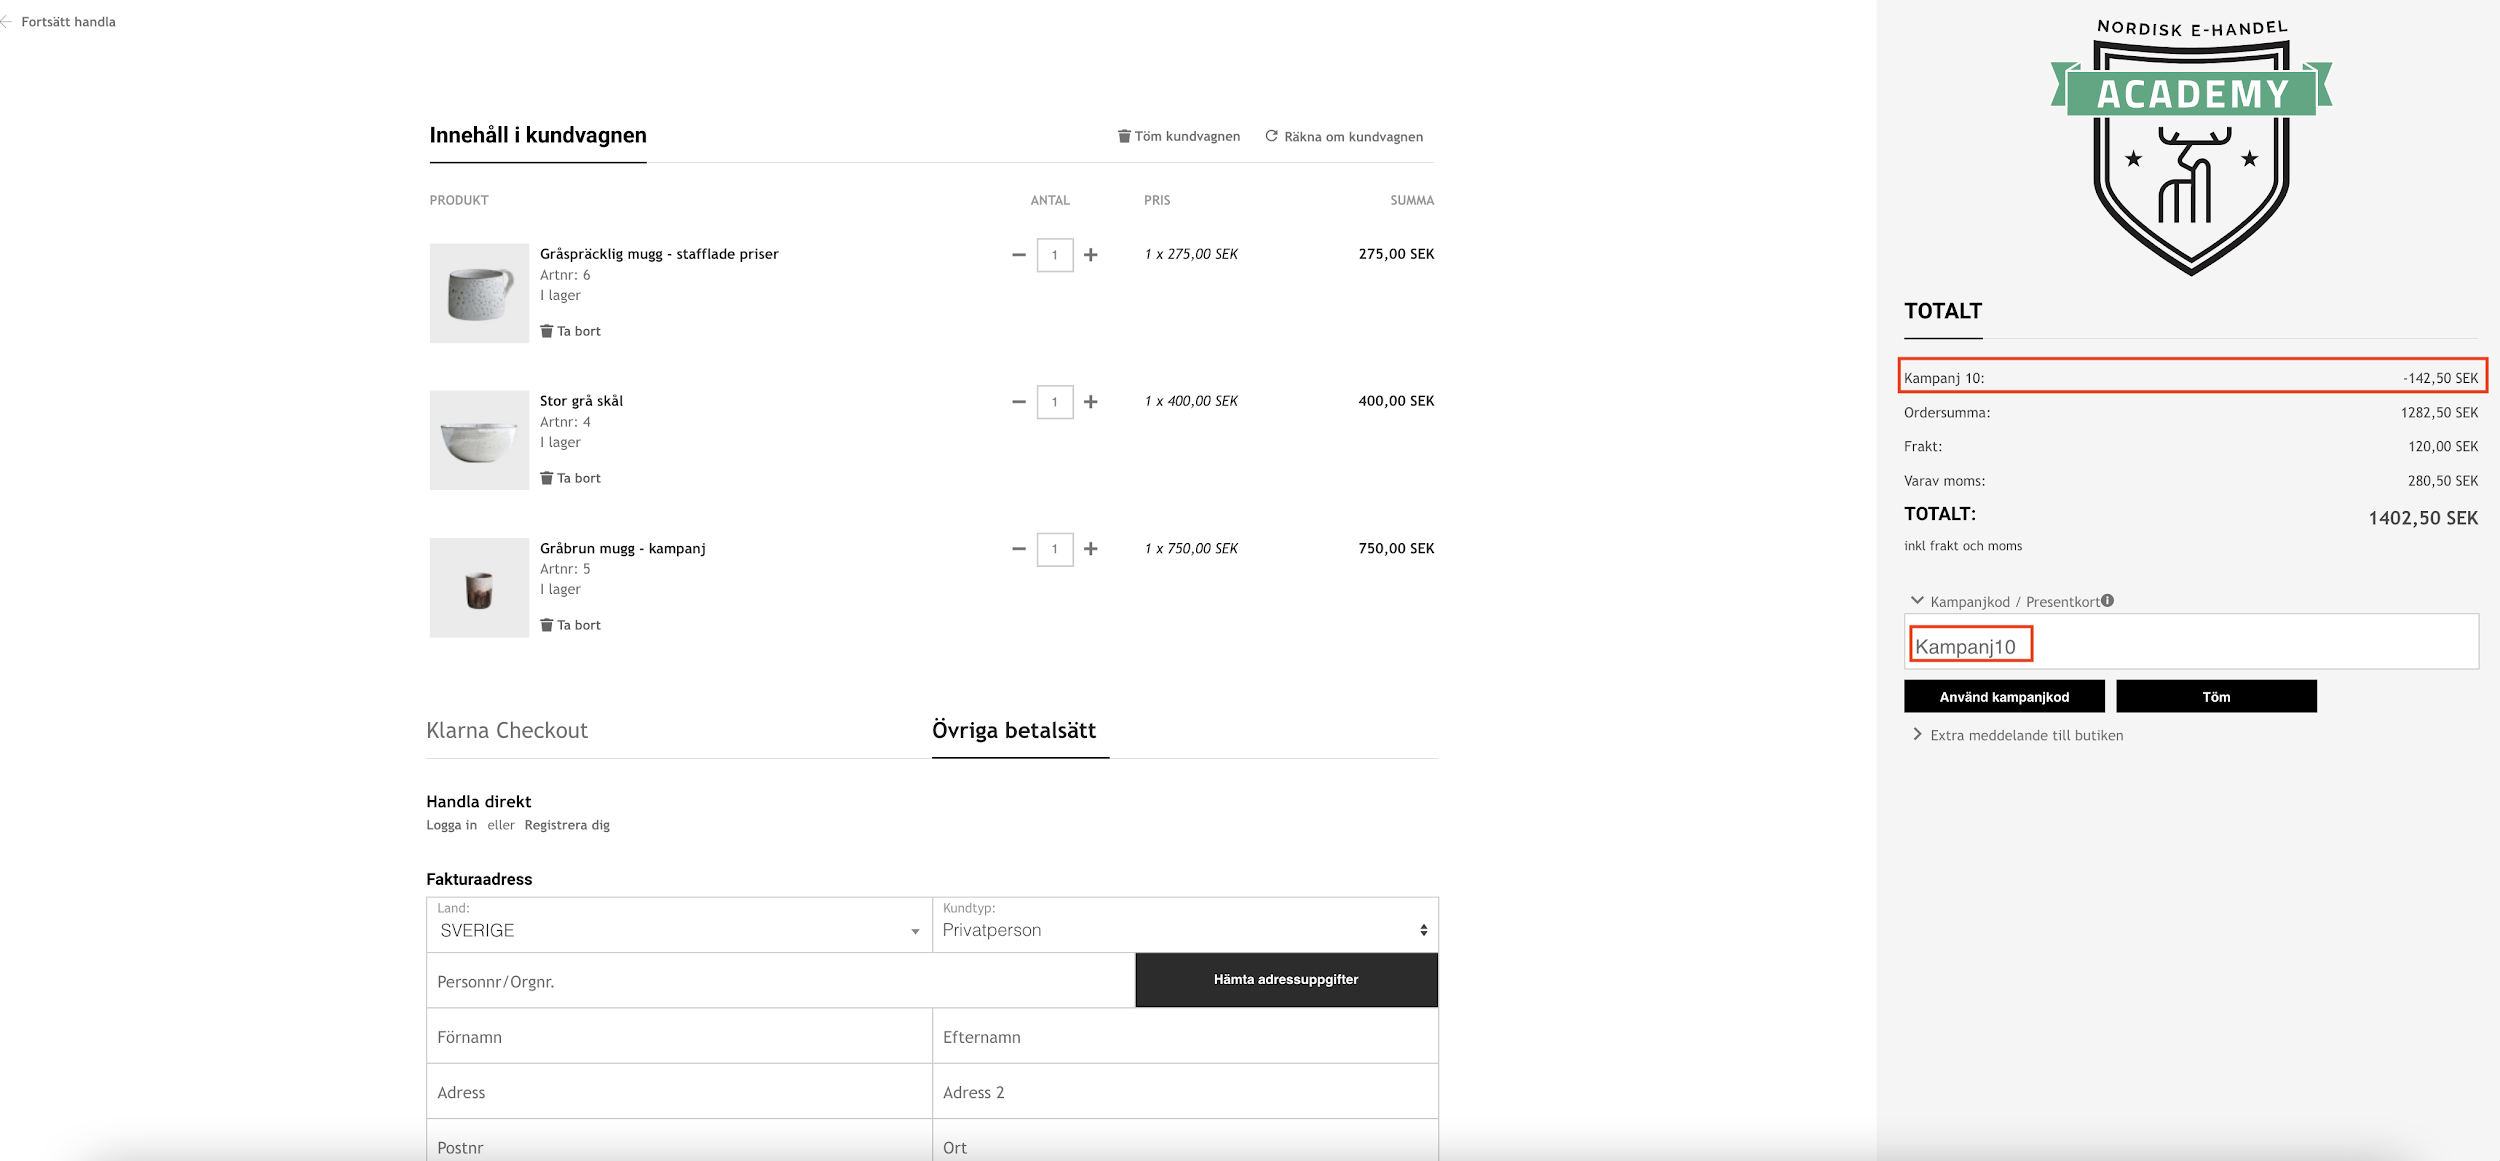
Task: Click Använd kampanjkod button
Action: point(2004,697)
